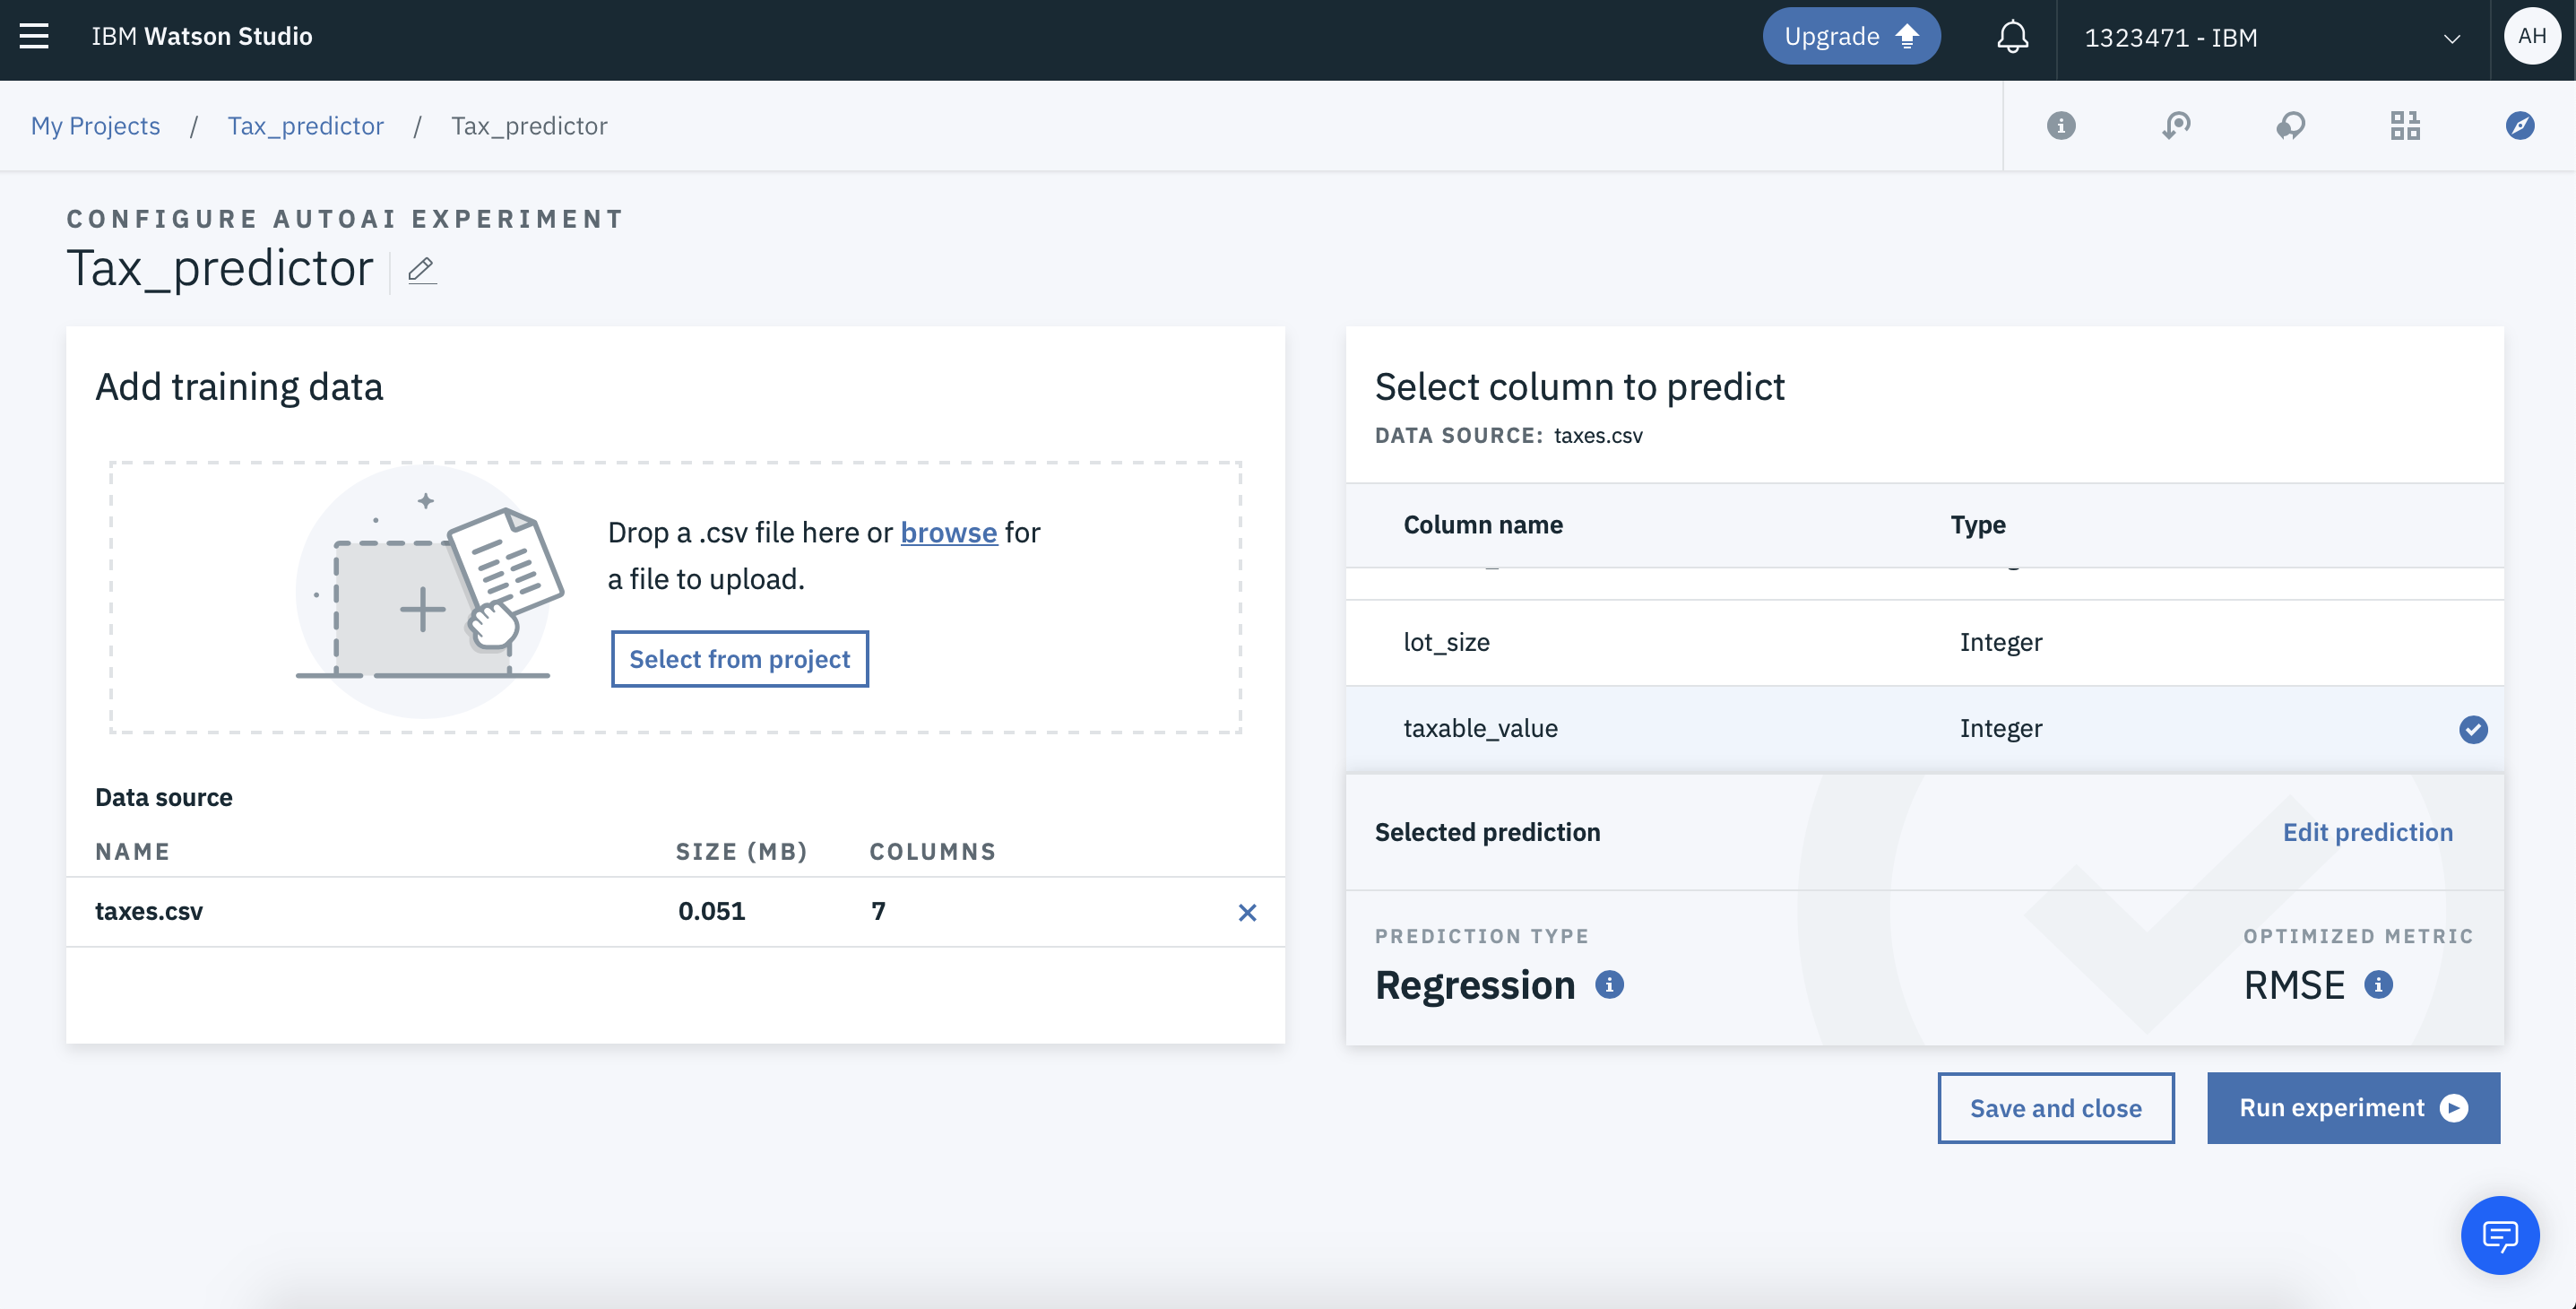Click the Type column header
Image resolution: width=2576 pixels, height=1309 pixels.
click(x=1978, y=525)
